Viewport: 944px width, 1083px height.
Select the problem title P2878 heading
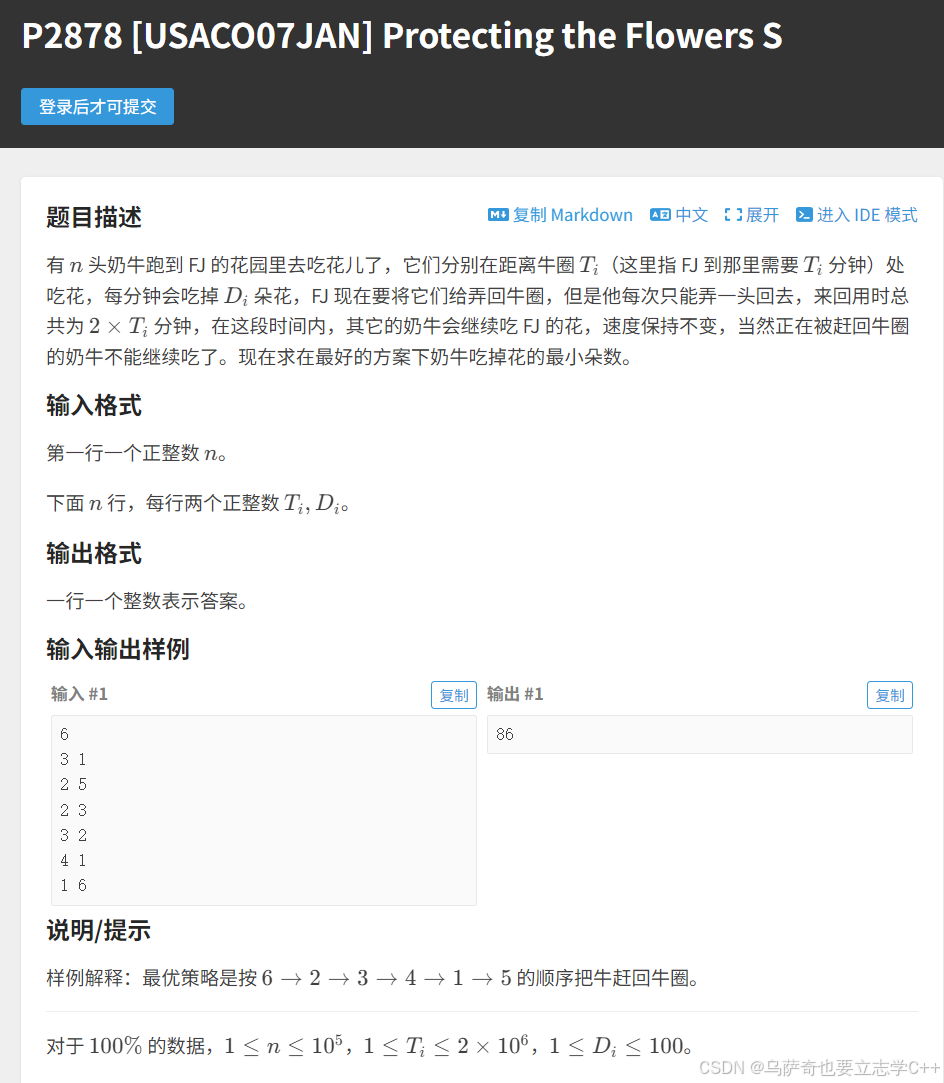click(402, 36)
